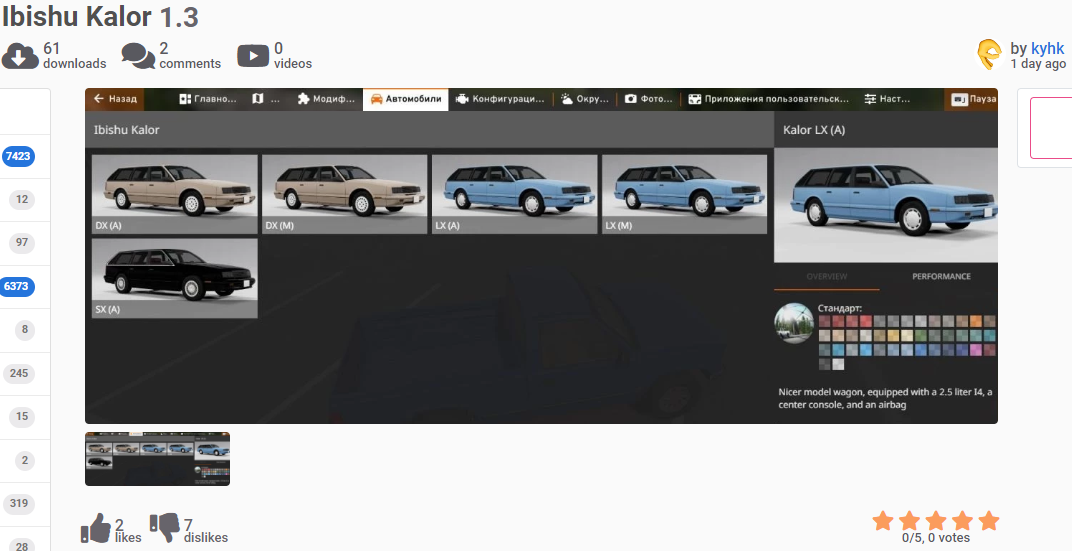Pick the pink paint swatch

tap(976, 350)
